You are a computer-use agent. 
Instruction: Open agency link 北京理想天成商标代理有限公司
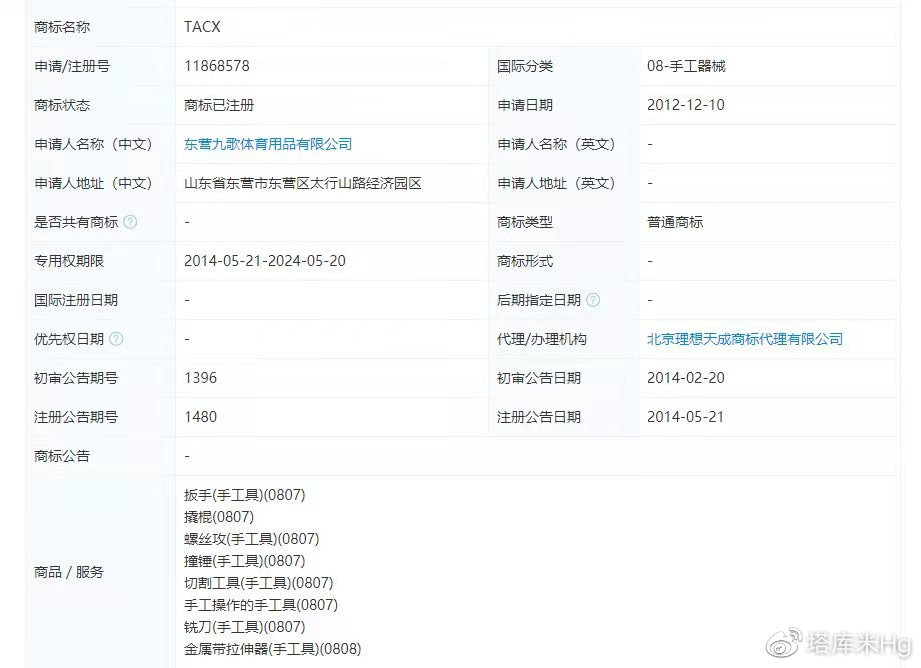pos(744,339)
